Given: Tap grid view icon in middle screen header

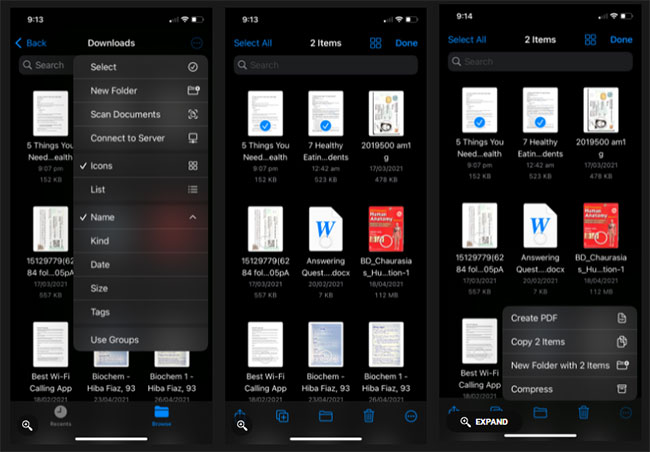Looking at the screenshot, I should (x=375, y=43).
